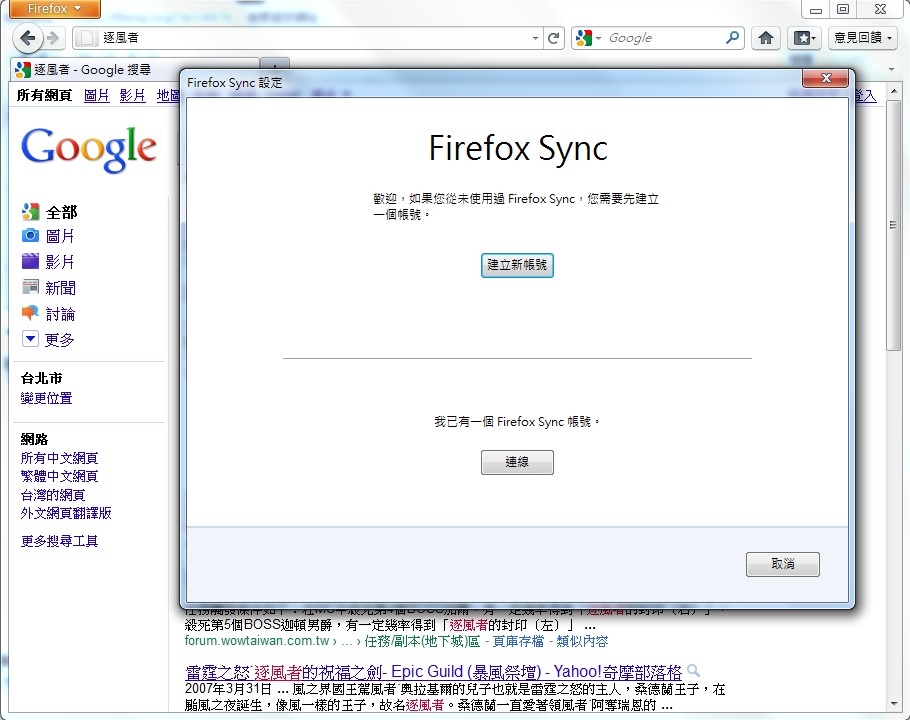
Task: Click the 變更位置 link
Action: 46,398
